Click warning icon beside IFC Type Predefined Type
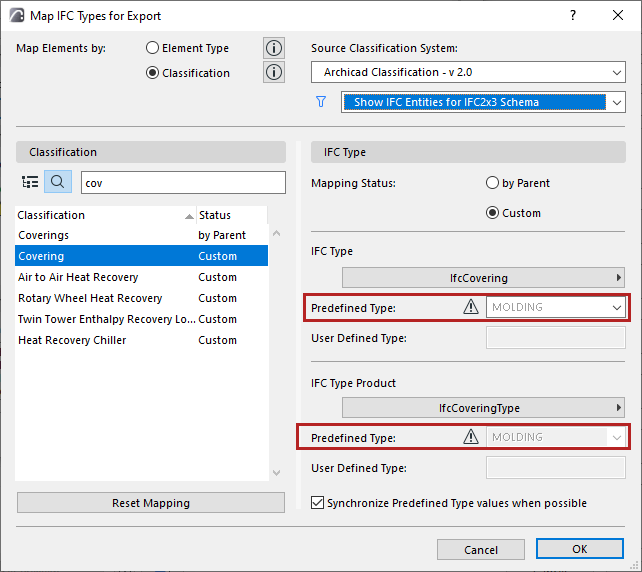Viewport: 642px width, 572px height. (x=471, y=308)
